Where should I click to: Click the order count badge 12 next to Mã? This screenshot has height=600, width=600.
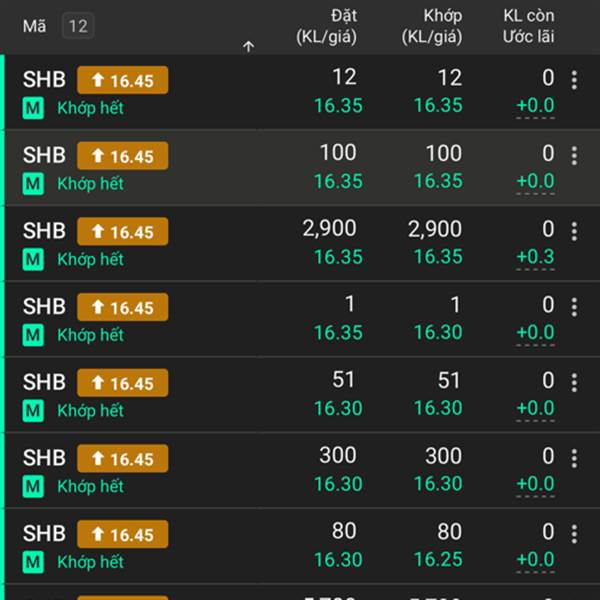[78, 26]
